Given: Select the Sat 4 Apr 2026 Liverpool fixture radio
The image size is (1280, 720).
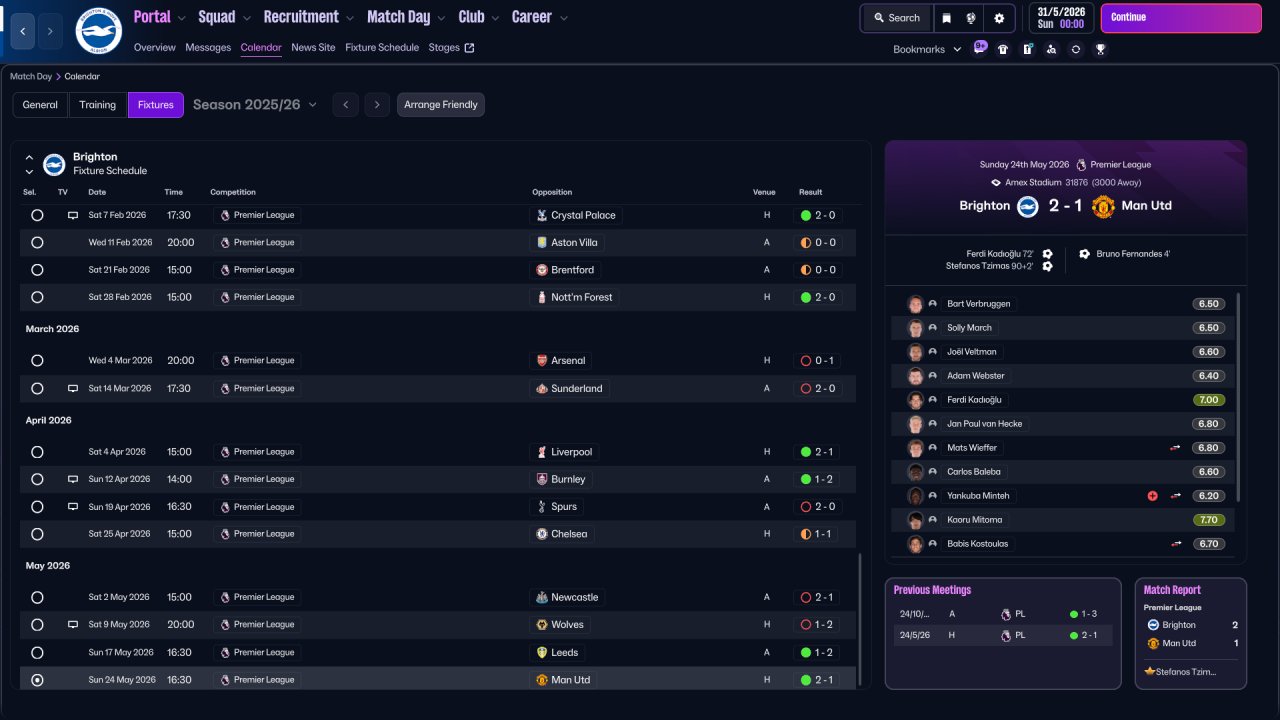Looking at the screenshot, I should [37, 452].
